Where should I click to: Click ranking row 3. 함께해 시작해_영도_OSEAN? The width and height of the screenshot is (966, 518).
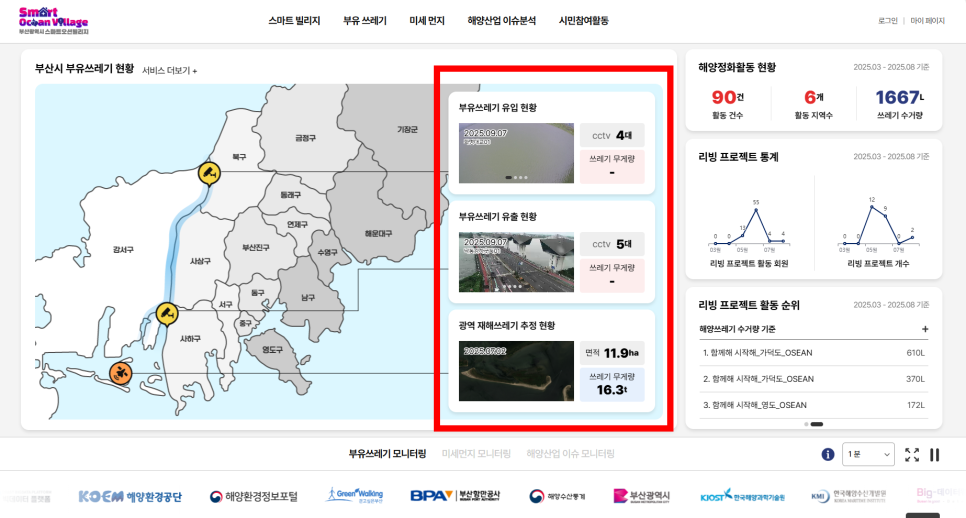[813, 405]
